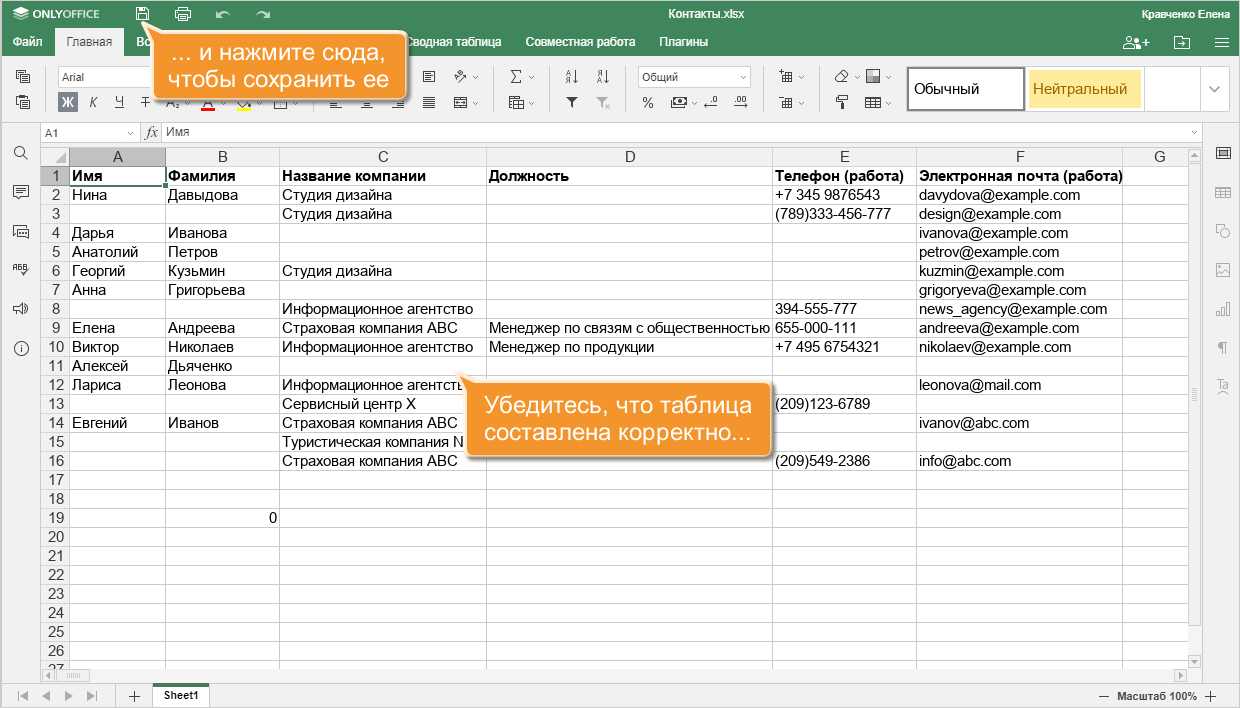Click the font color button with red underline
The height and width of the screenshot is (708, 1240).
208,102
